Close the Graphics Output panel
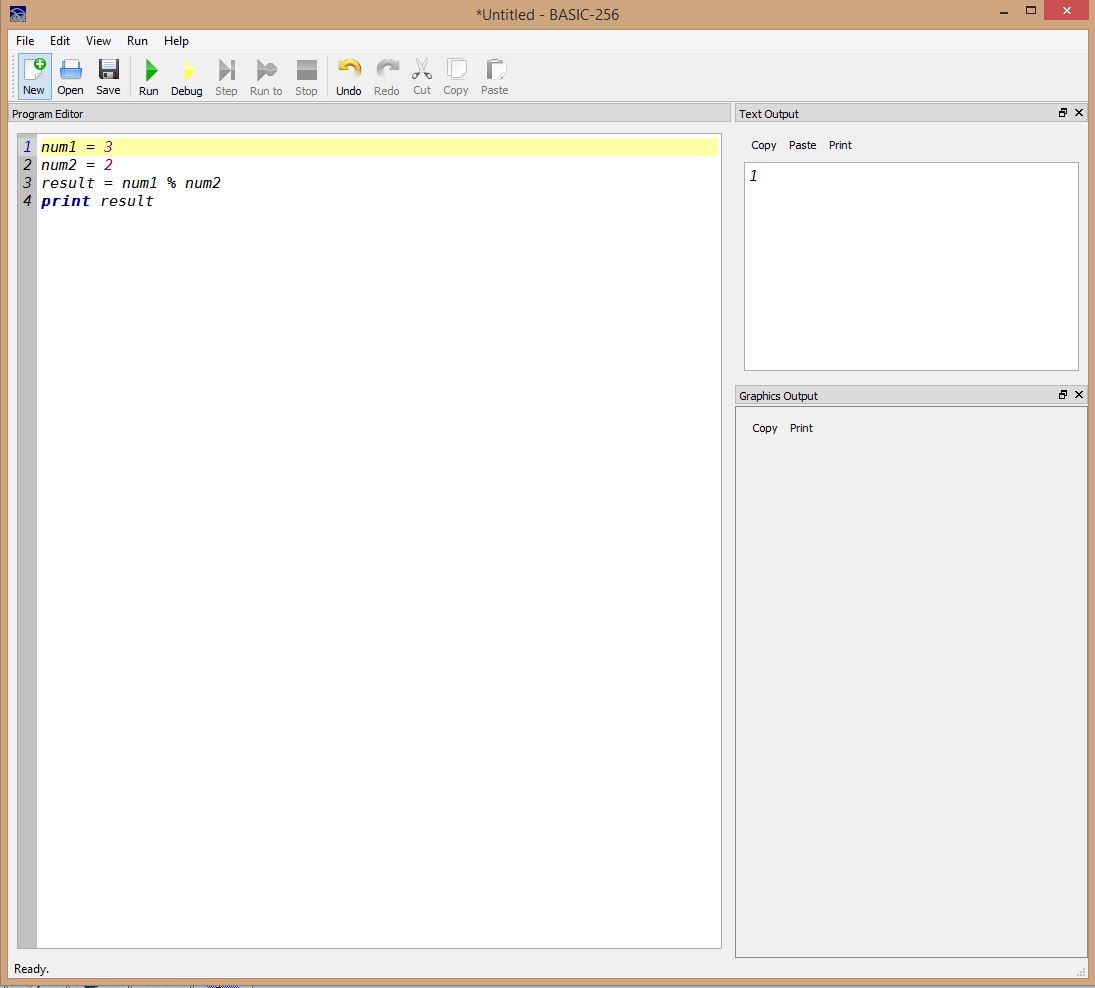 point(1079,395)
